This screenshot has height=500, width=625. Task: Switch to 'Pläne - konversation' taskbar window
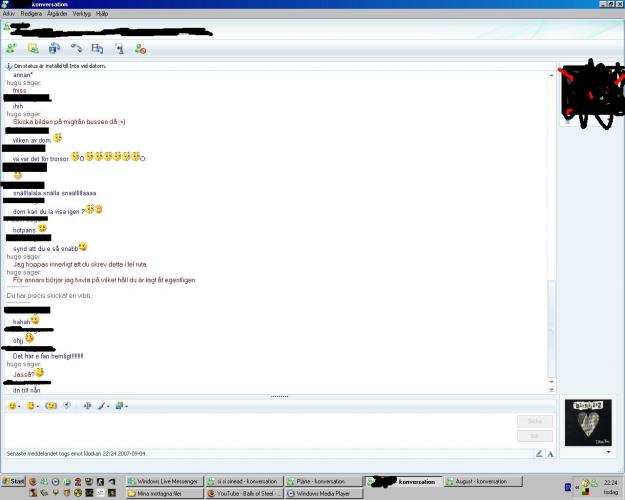(x=324, y=481)
